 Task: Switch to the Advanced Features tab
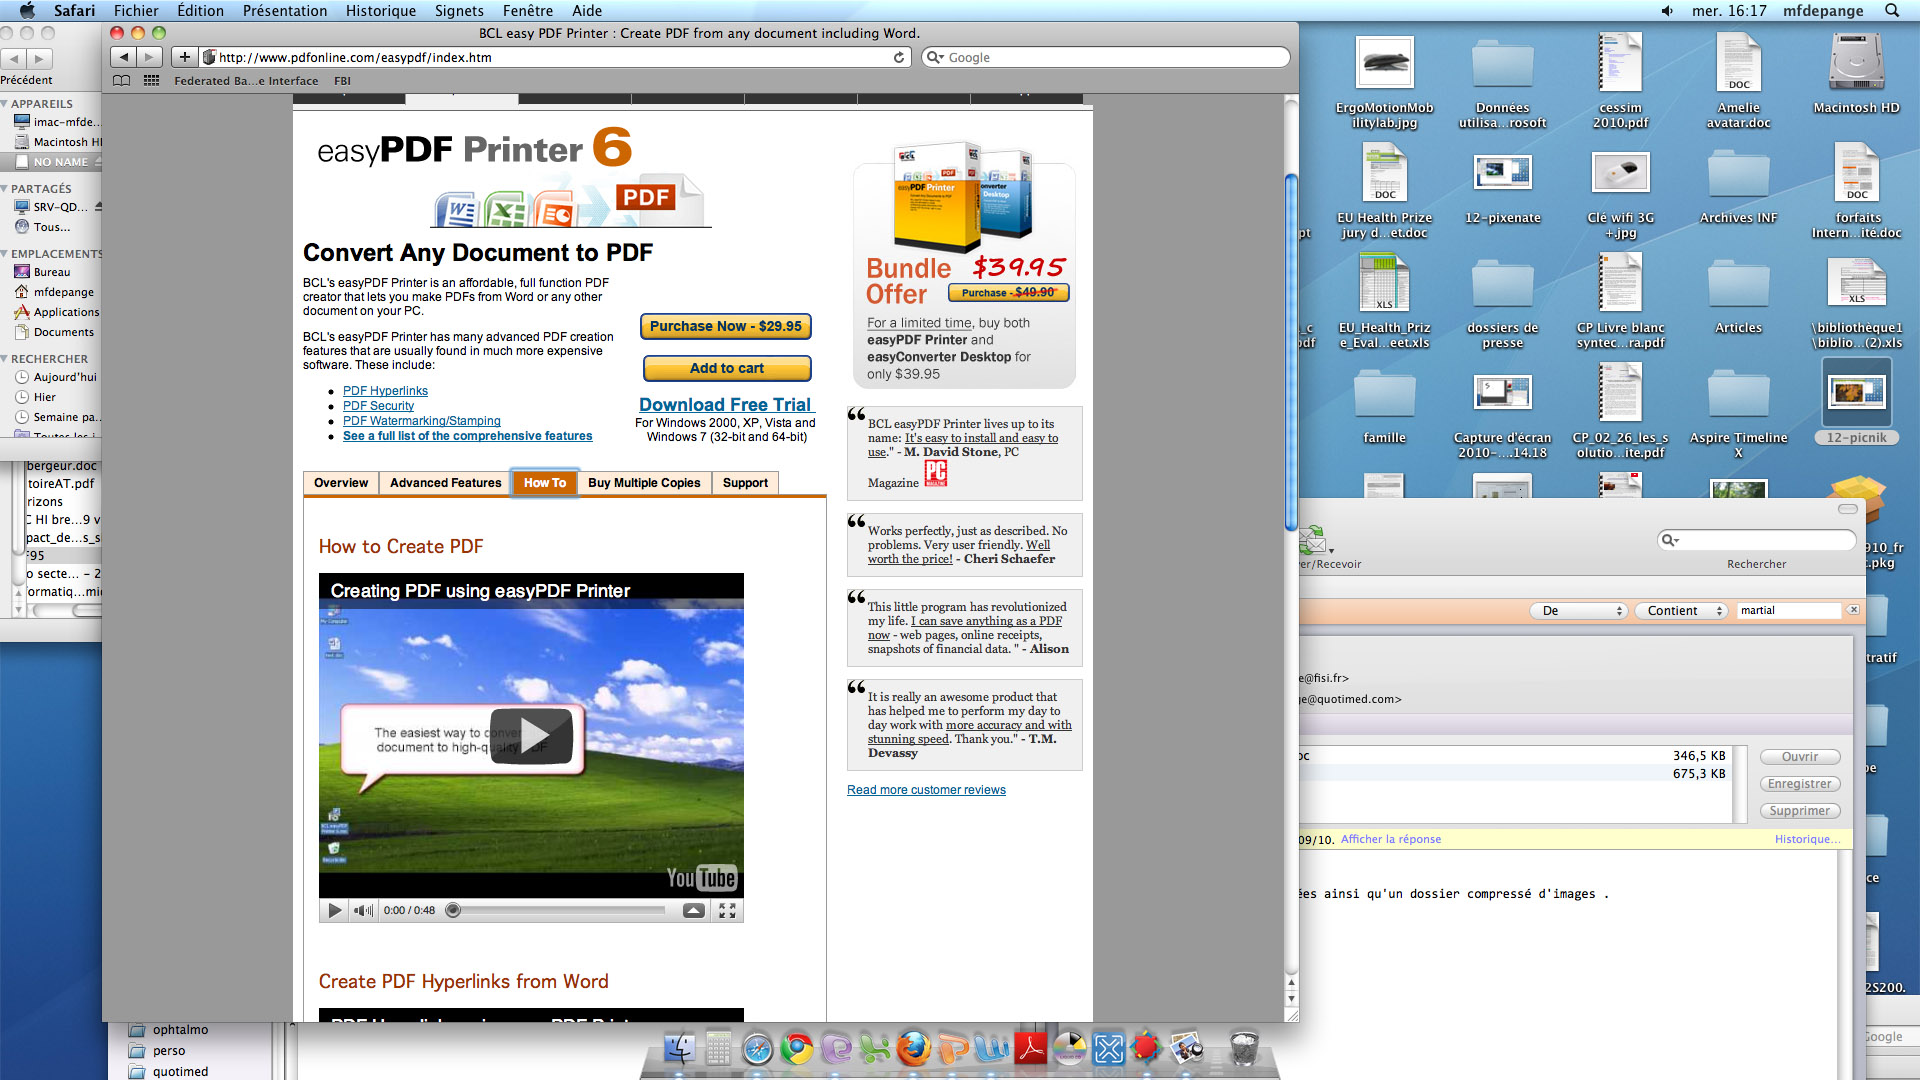[x=445, y=483]
